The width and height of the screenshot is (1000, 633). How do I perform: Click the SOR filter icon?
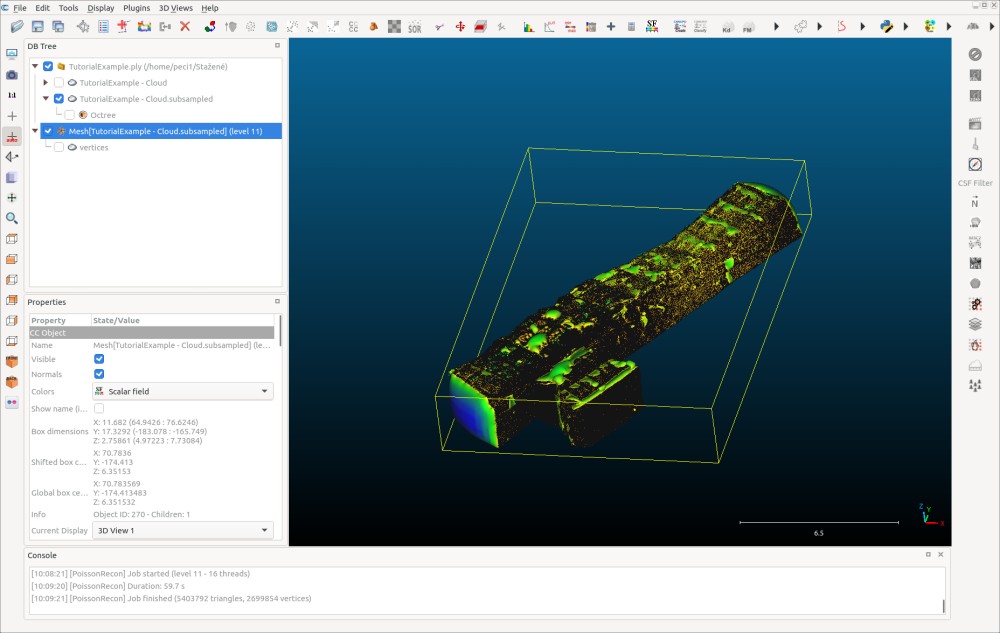(415, 27)
